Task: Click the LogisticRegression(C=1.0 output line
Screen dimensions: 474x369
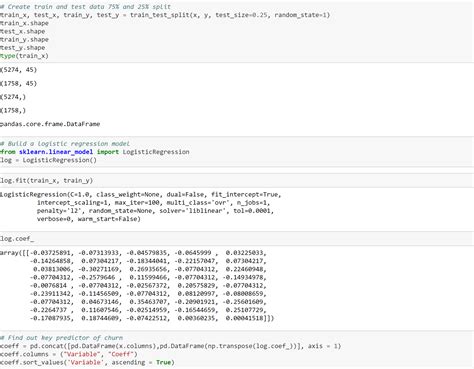Action: (141, 194)
